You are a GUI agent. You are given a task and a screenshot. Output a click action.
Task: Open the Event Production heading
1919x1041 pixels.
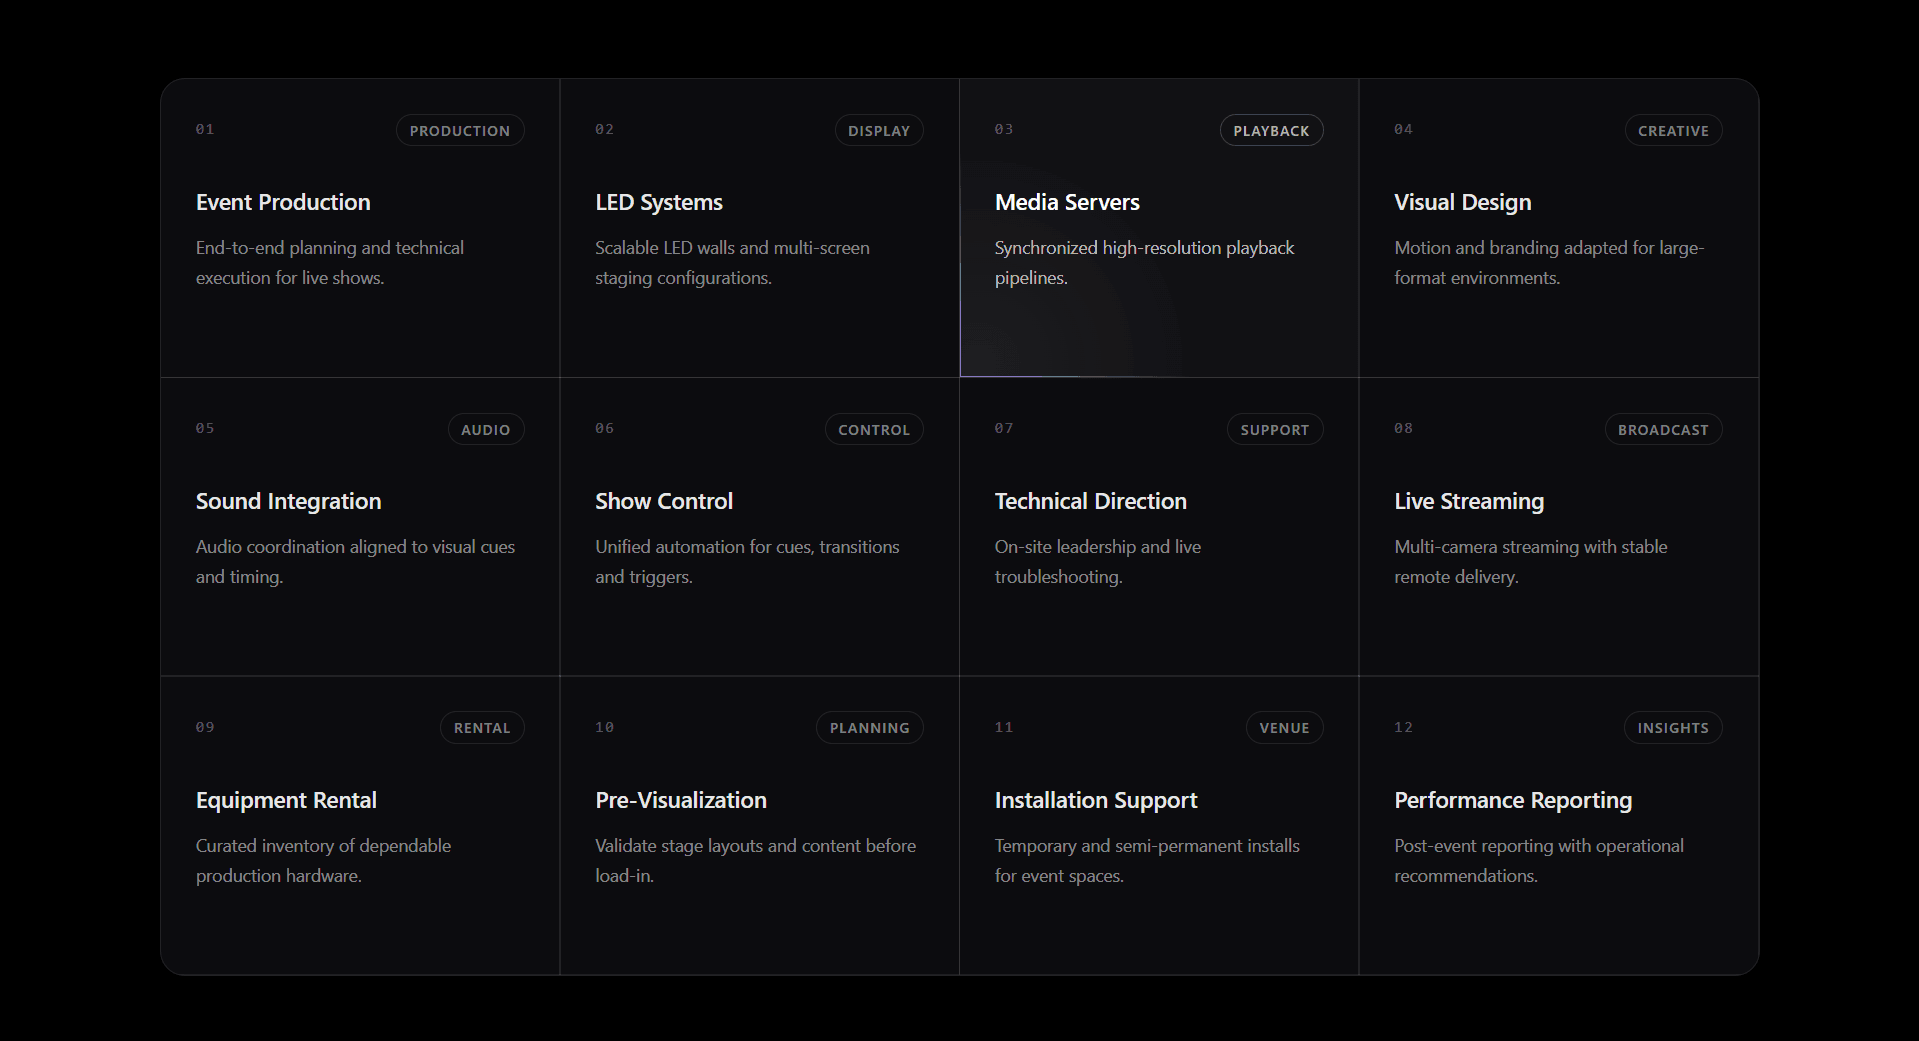pos(283,202)
